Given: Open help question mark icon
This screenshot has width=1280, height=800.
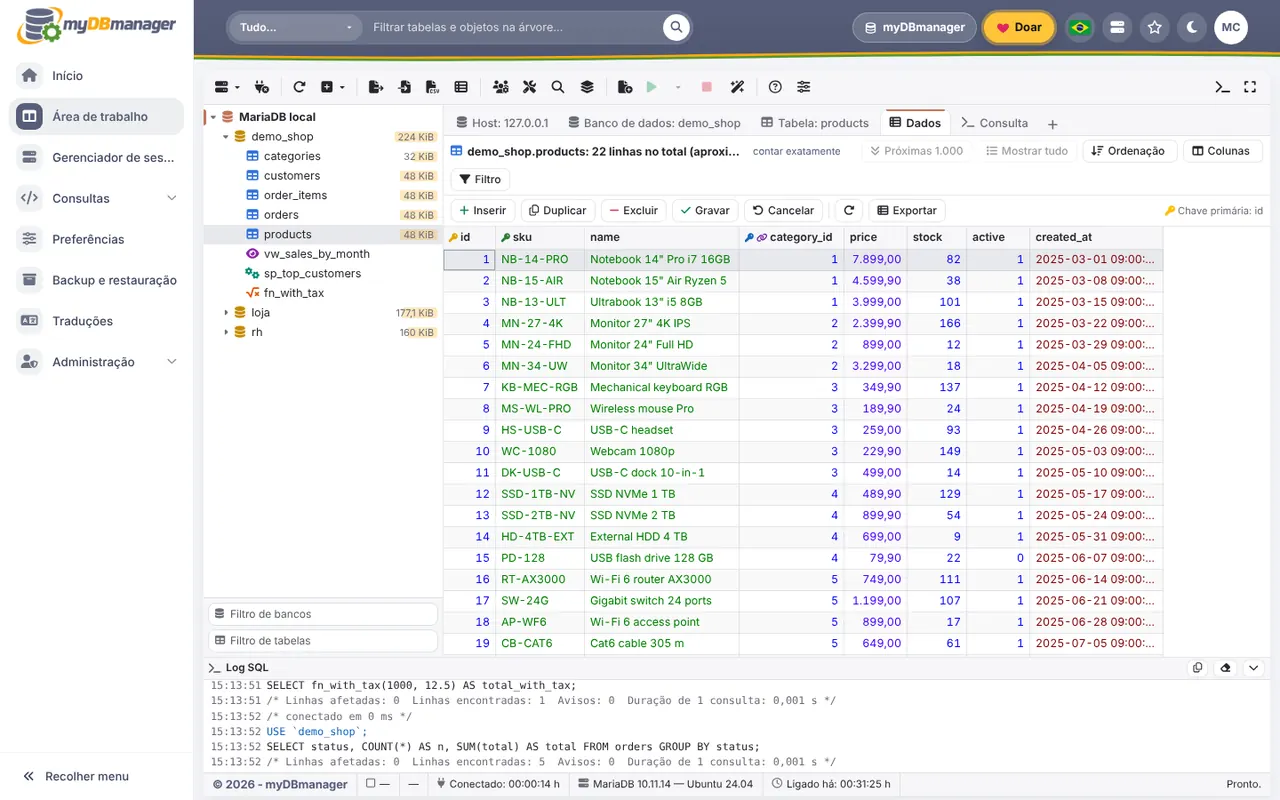Looking at the screenshot, I should 775,87.
